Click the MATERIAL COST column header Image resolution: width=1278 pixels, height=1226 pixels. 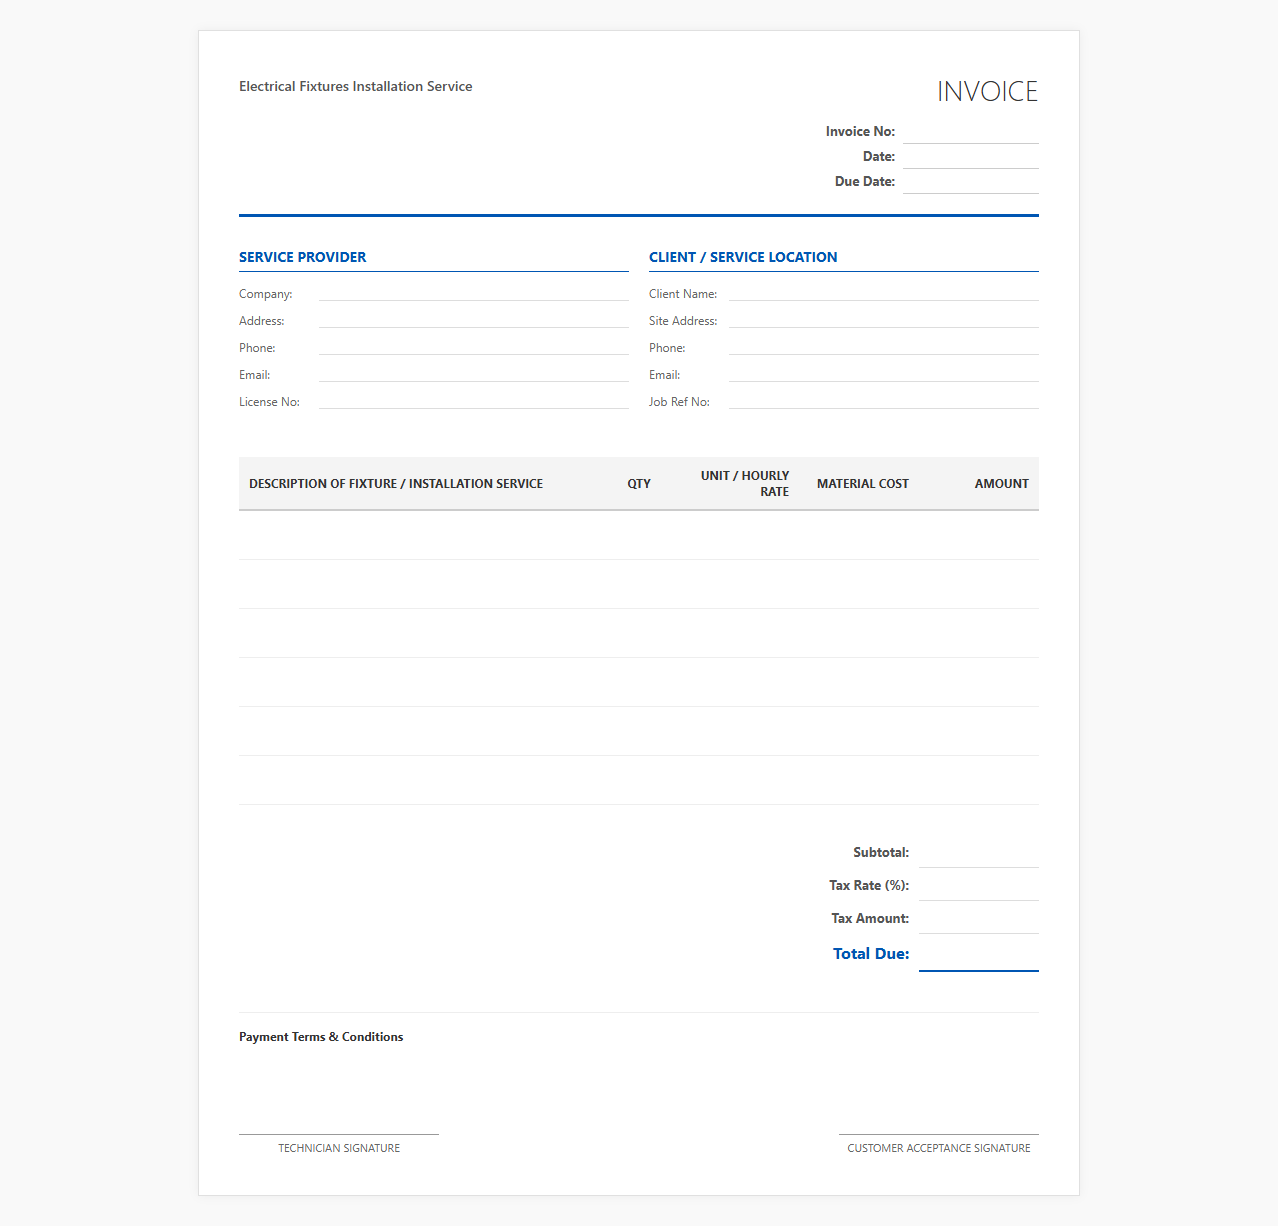(x=863, y=484)
